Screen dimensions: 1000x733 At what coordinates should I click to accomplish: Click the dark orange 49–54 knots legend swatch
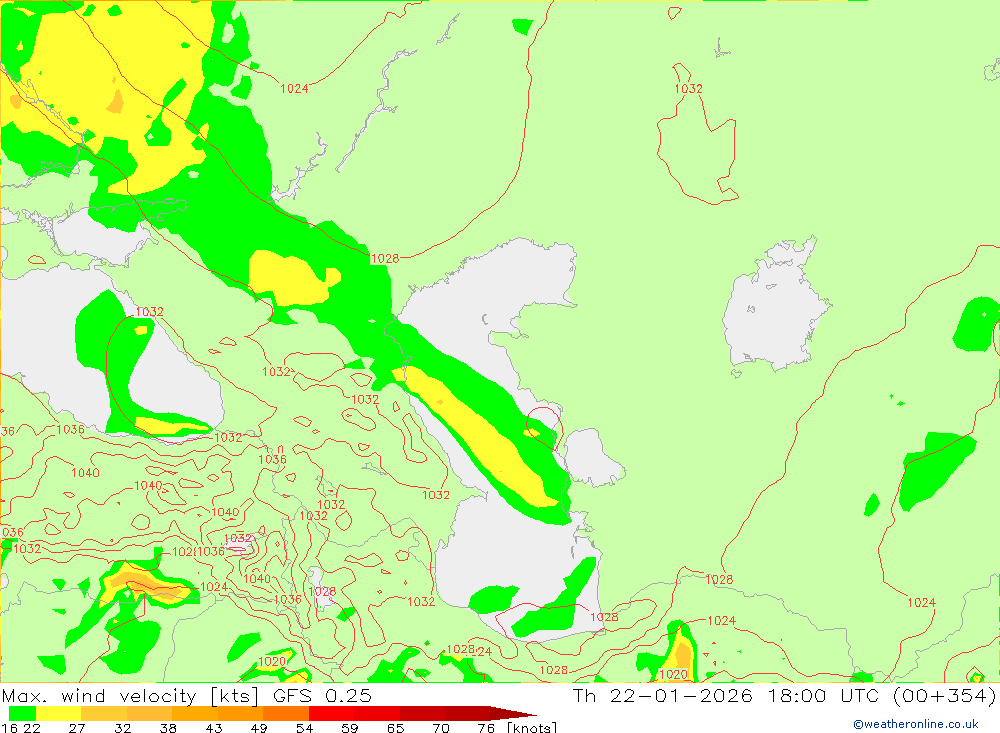pos(286,713)
